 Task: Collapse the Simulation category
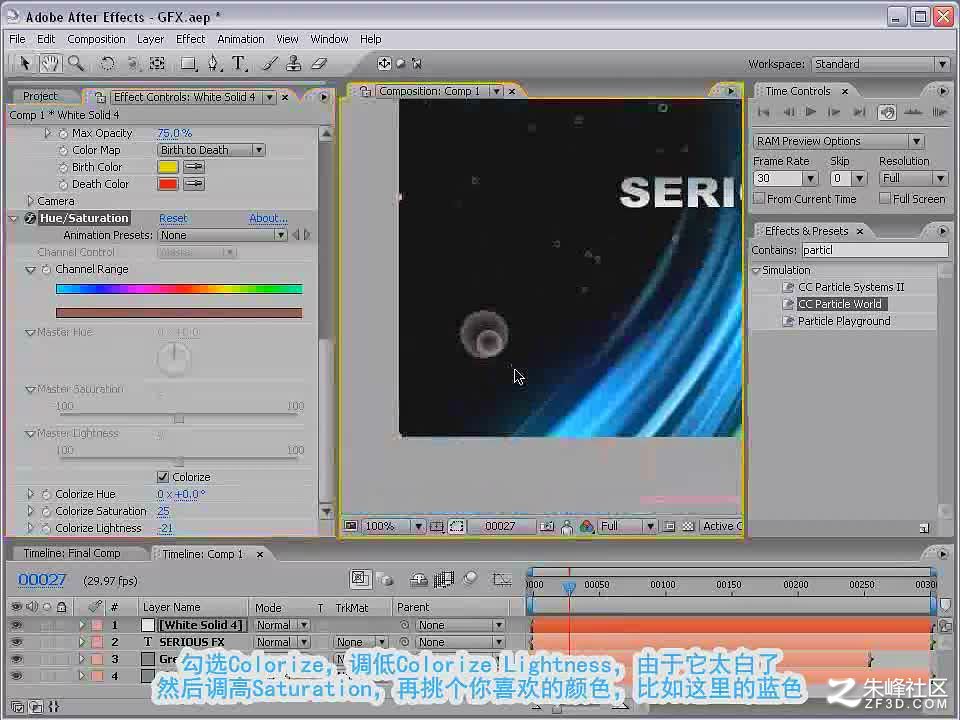click(x=756, y=270)
